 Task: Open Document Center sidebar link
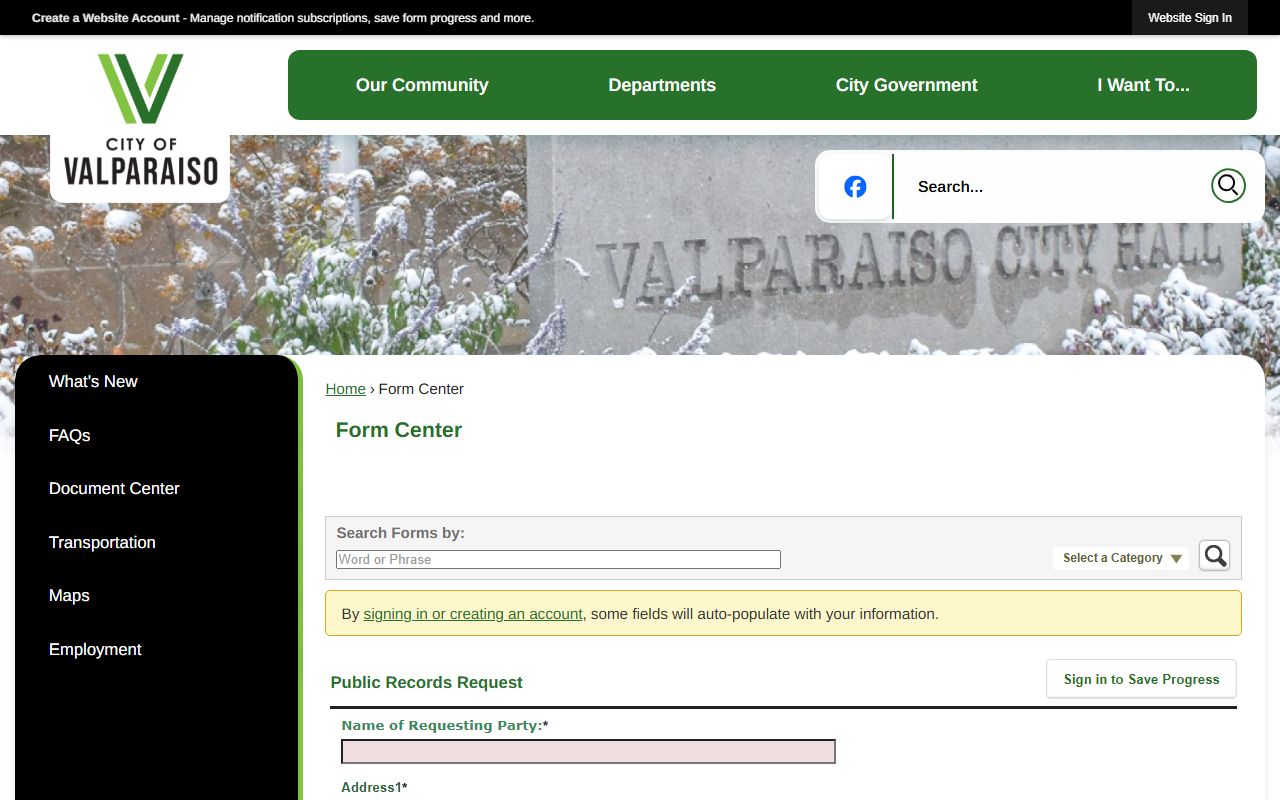pos(114,488)
